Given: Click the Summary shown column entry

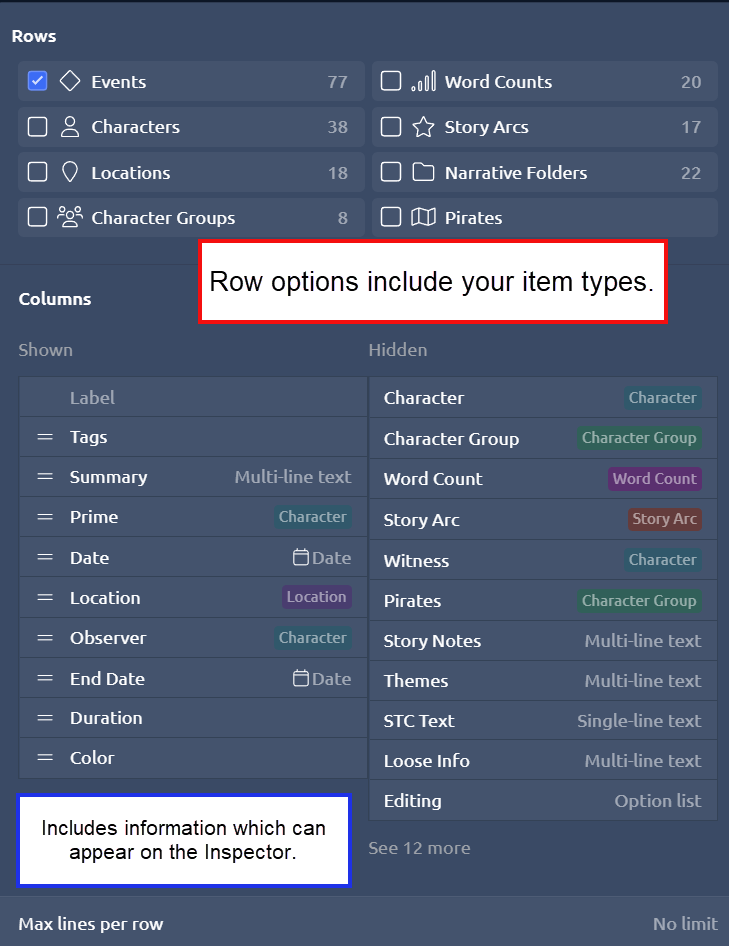Looking at the screenshot, I should tap(108, 477).
